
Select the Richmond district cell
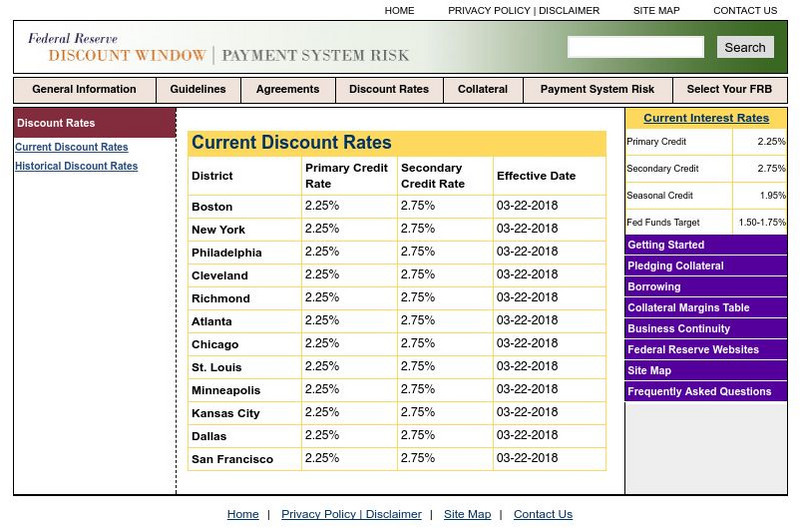coord(245,298)
